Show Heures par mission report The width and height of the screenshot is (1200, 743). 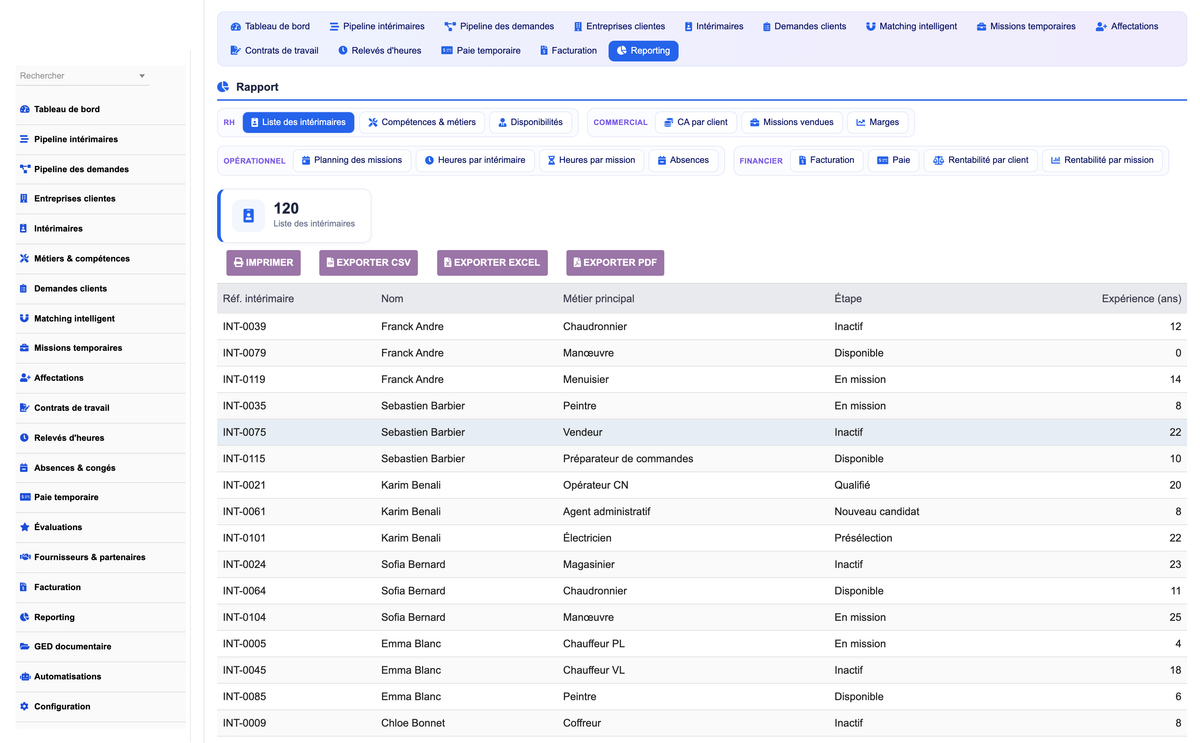[592, 160]
